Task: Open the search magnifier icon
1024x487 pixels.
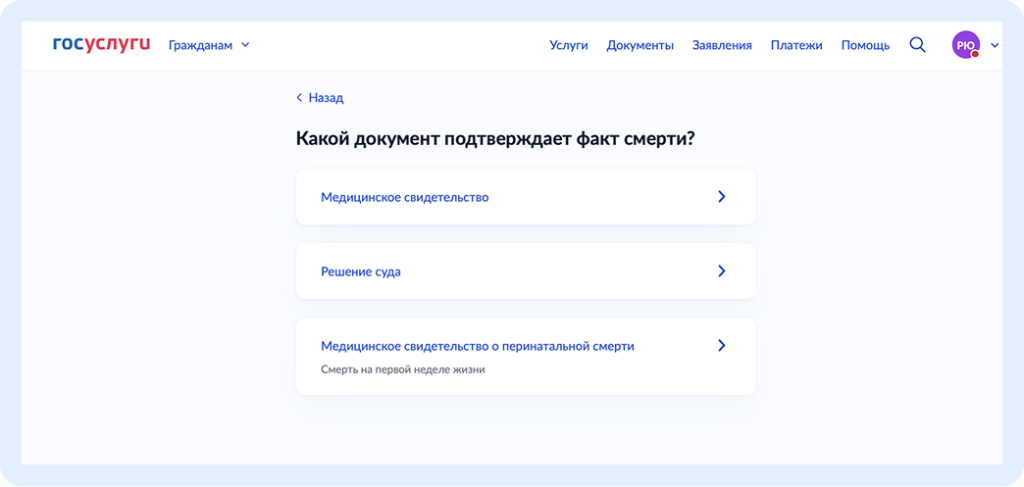Action: click(918, 45)
